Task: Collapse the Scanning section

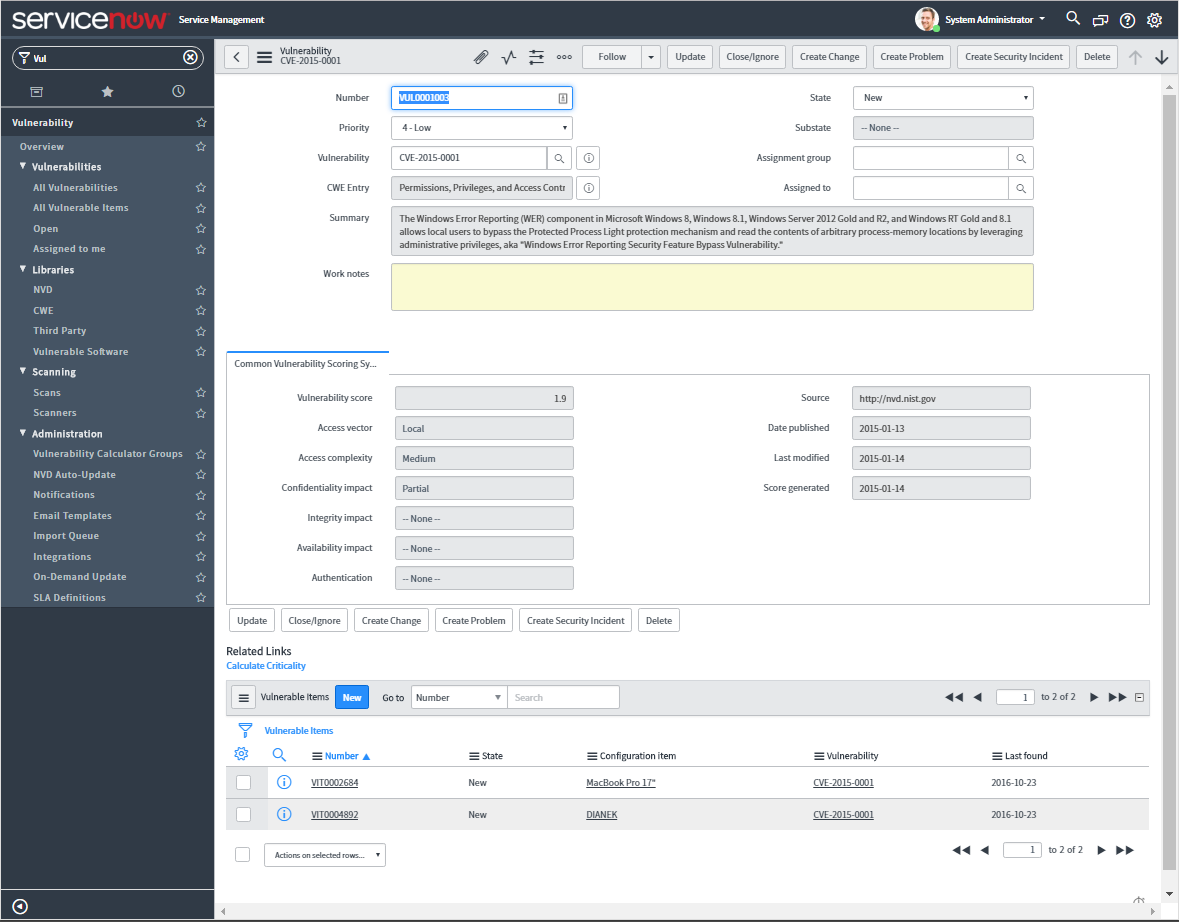Action: pos(23,372)
